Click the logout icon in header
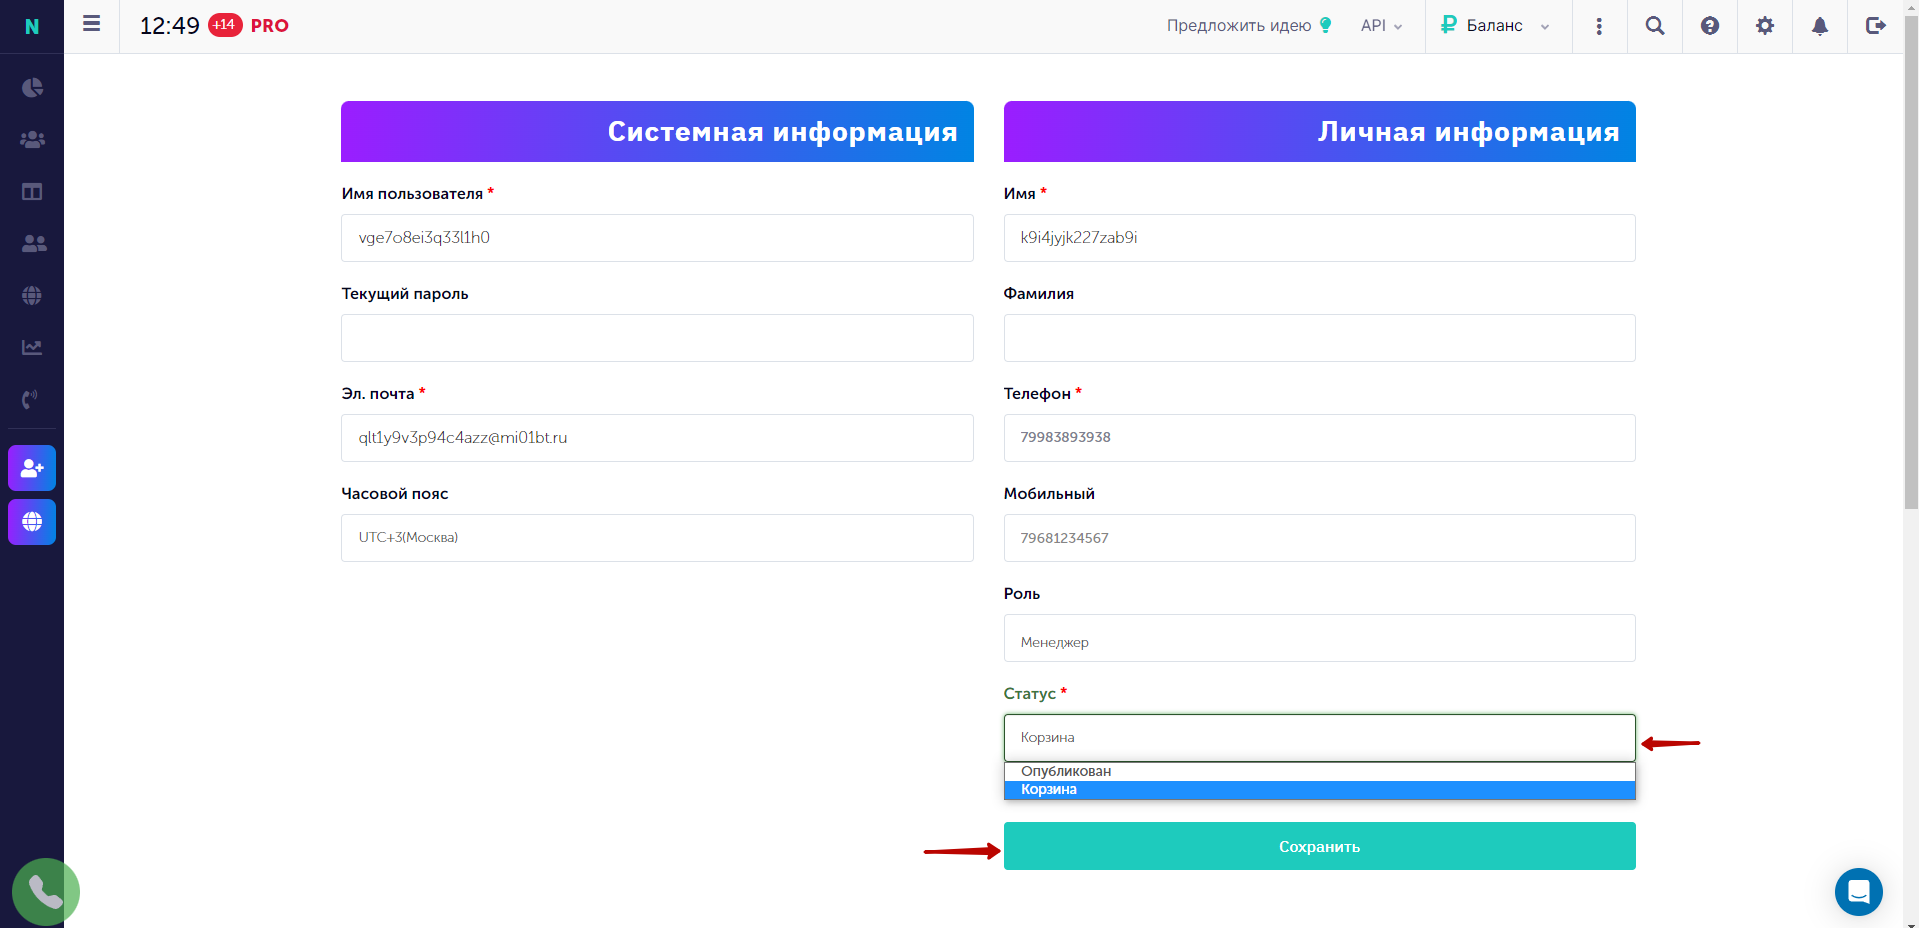 point(1876,26)
